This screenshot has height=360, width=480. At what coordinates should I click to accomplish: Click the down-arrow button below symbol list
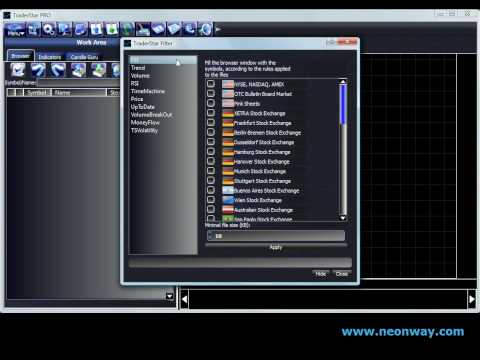(x=169, y=296)
